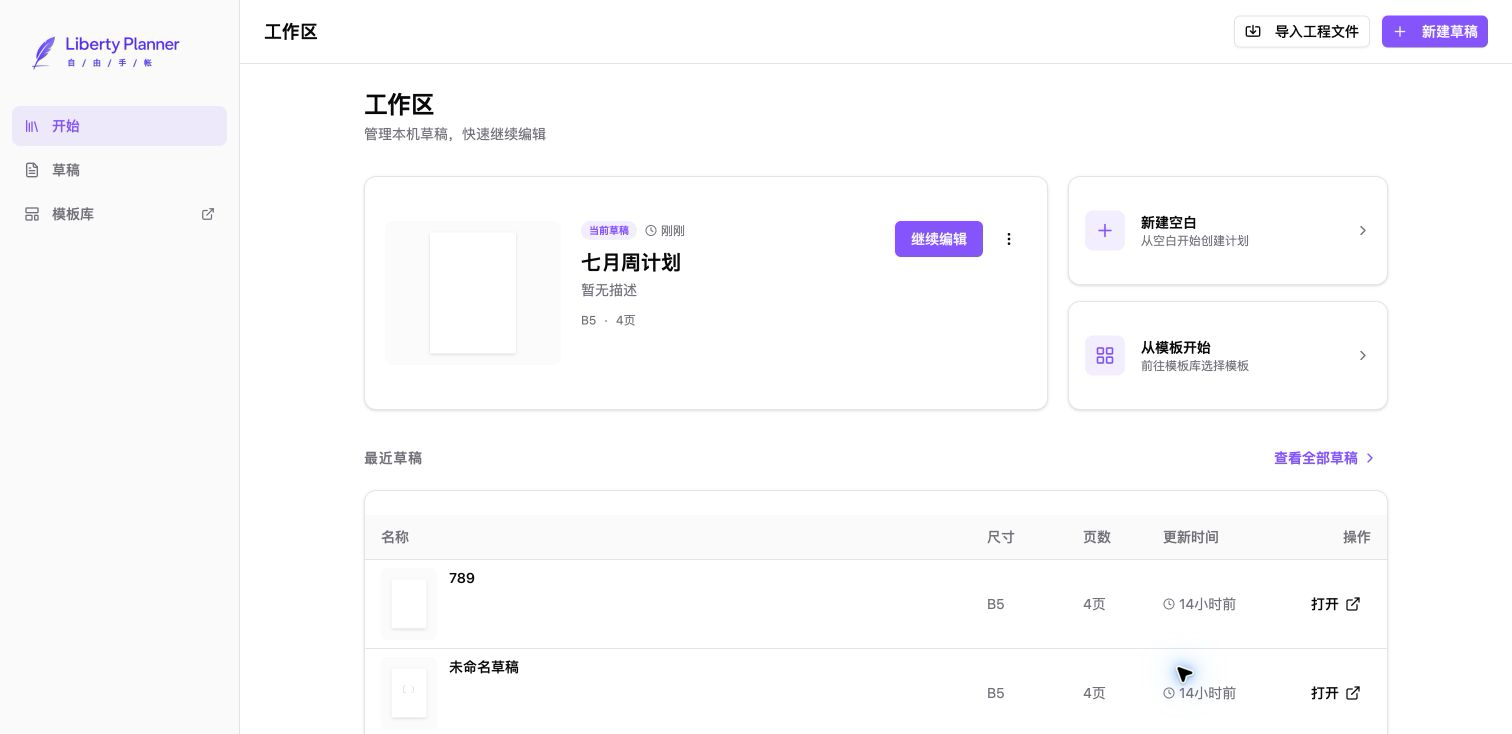
Task: Click the 更新时间 column header
Action: [x=1191, y=537]
